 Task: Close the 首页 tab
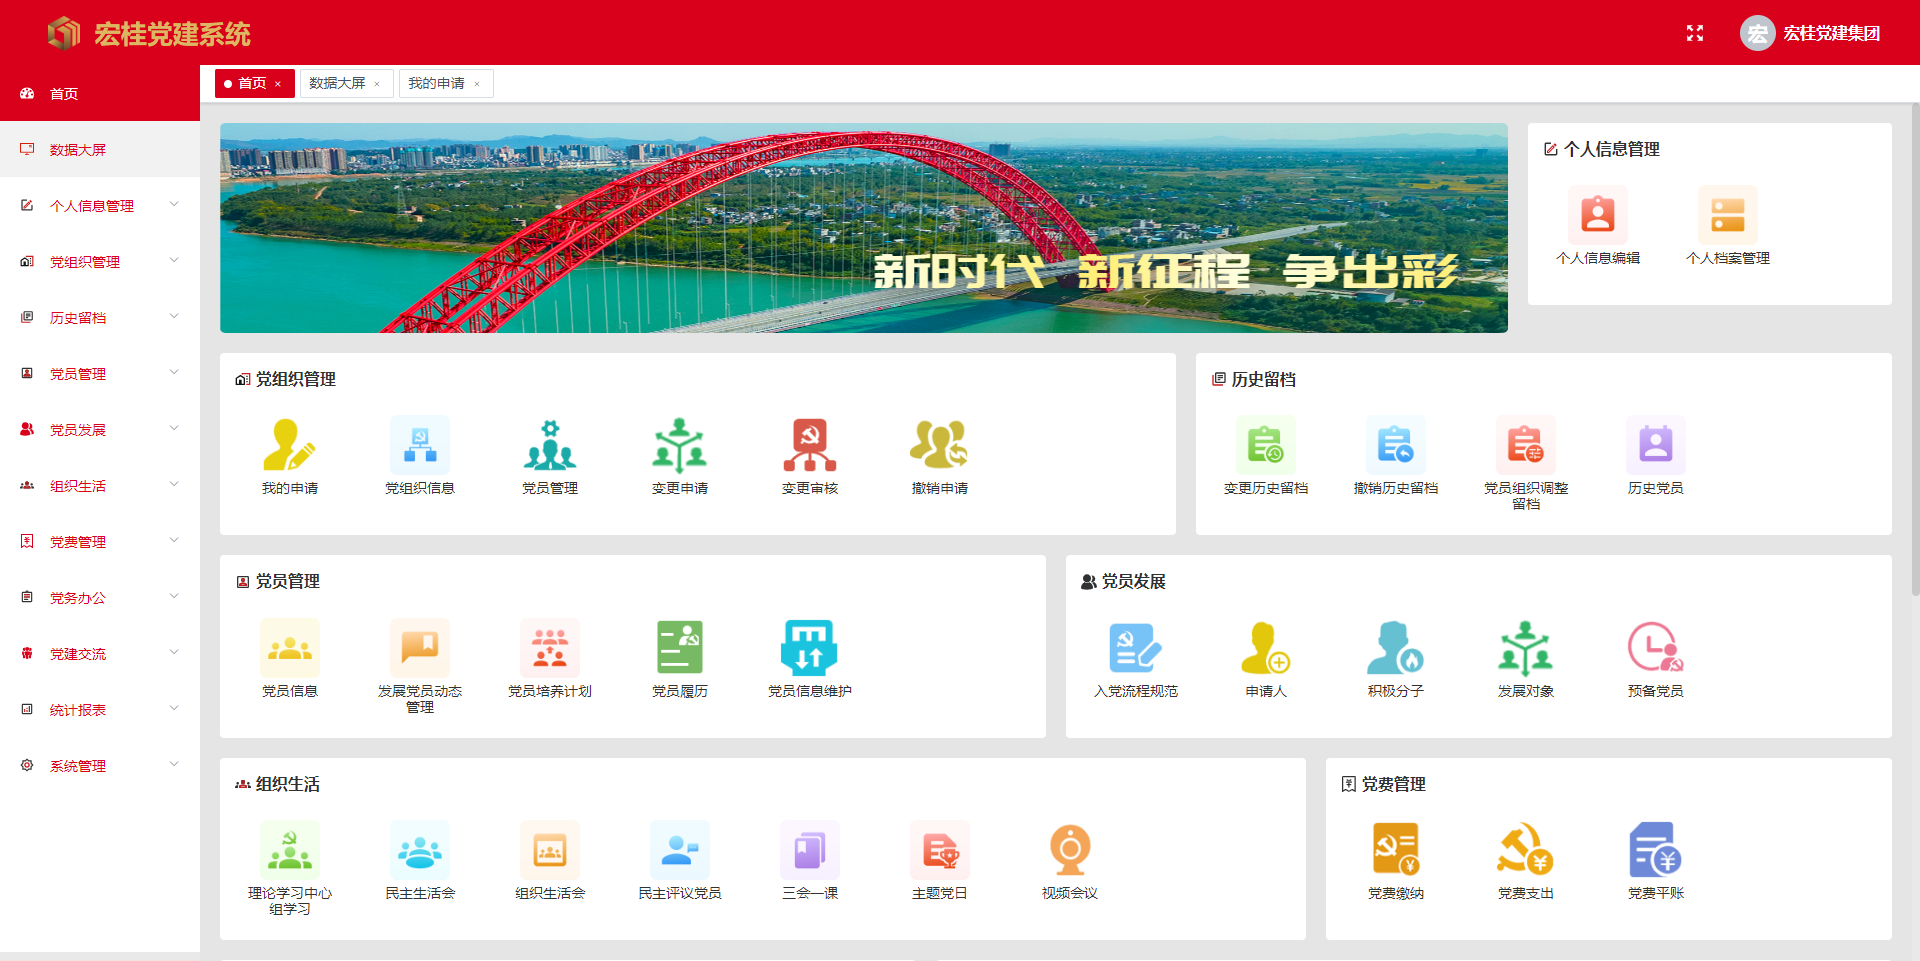[277, 83]
